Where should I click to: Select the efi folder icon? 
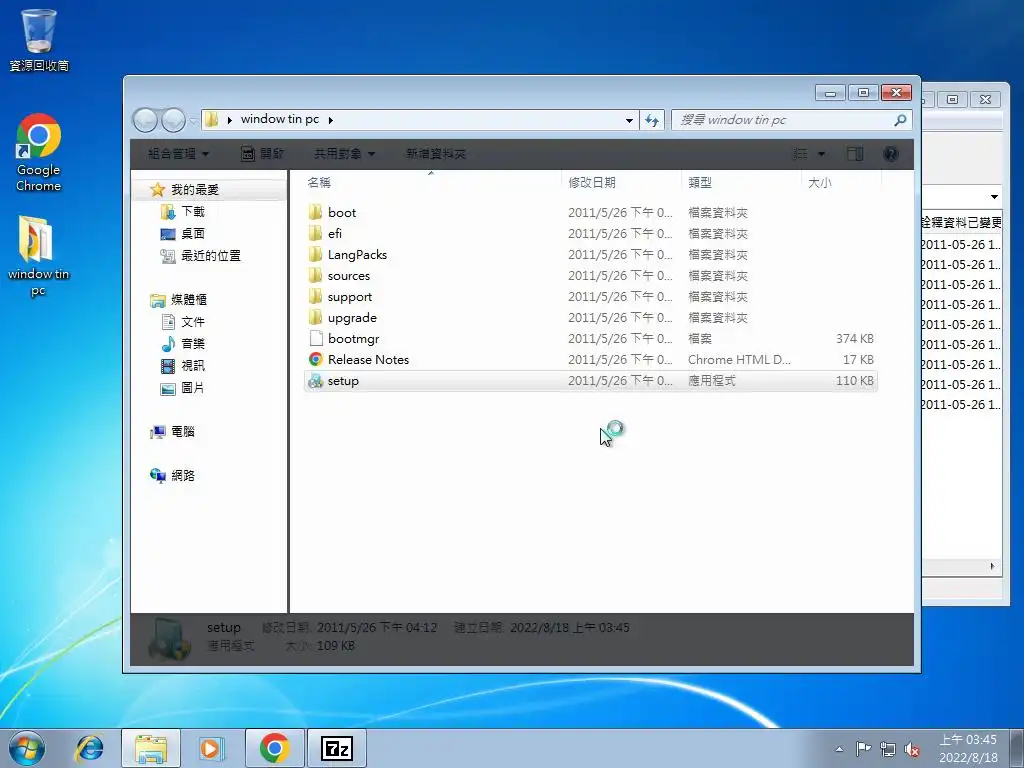click(315, 233)
